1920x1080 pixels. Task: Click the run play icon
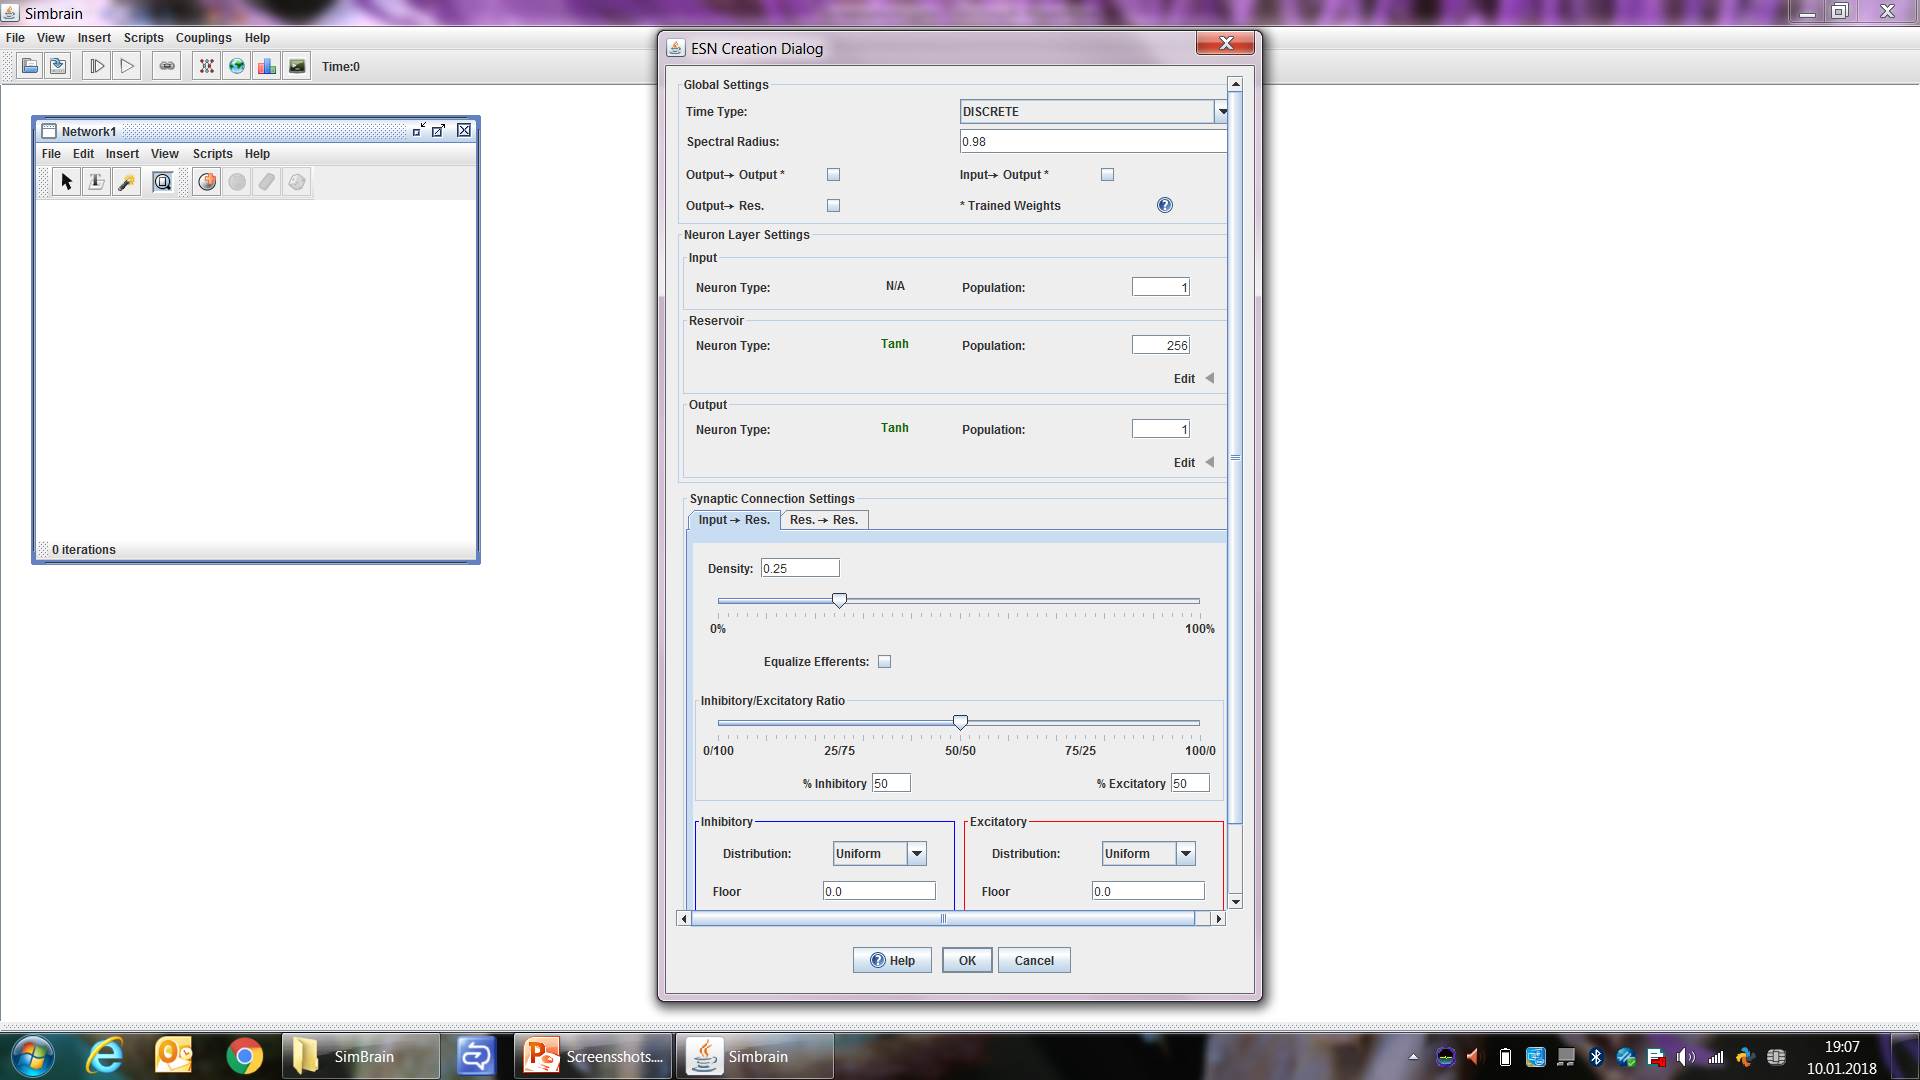pos(127,66)
